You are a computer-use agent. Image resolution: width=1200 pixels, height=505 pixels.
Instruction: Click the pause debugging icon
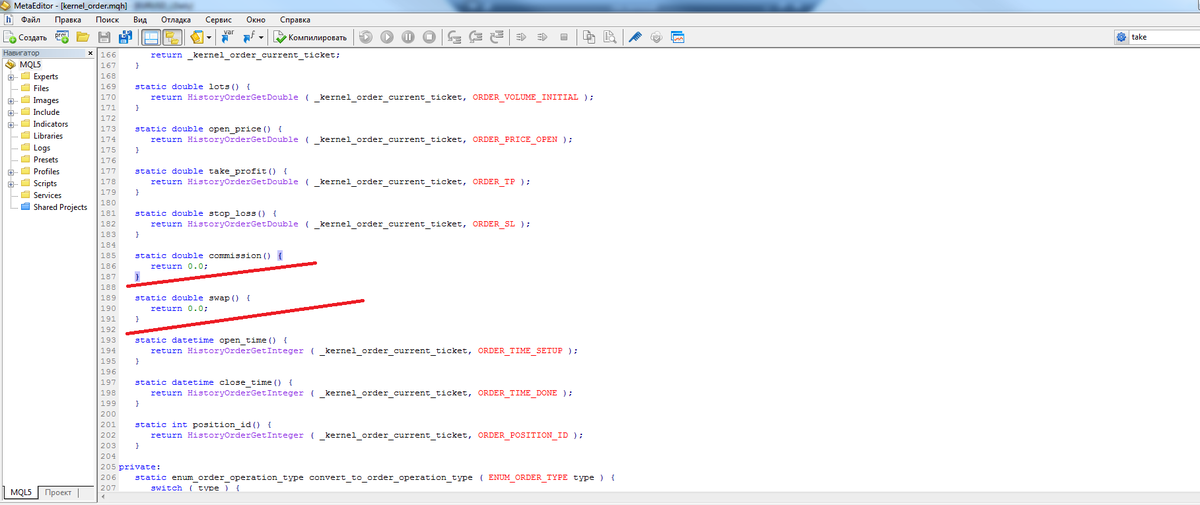pos(408,37)
